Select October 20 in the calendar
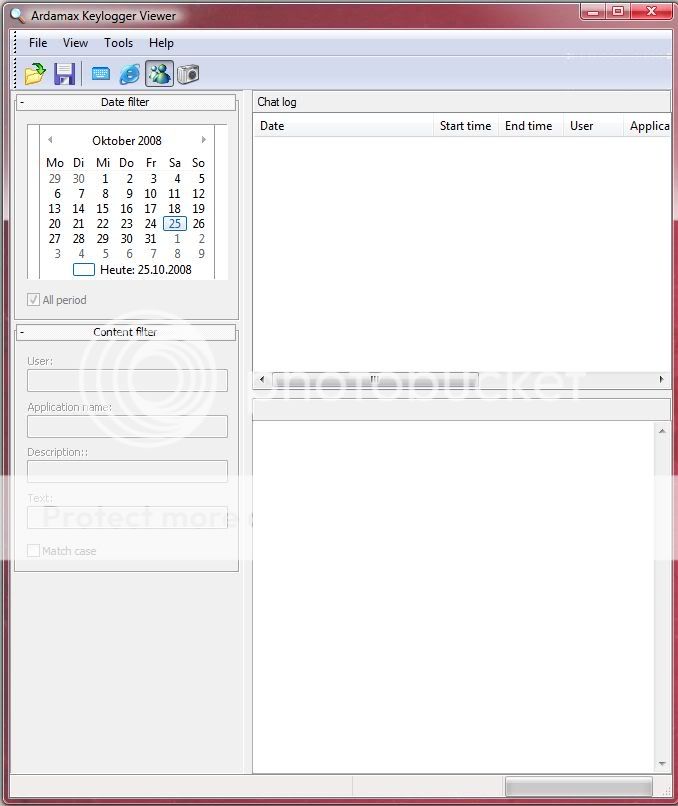This screenshot has width=678, height=806. click(x=54, y=224)
